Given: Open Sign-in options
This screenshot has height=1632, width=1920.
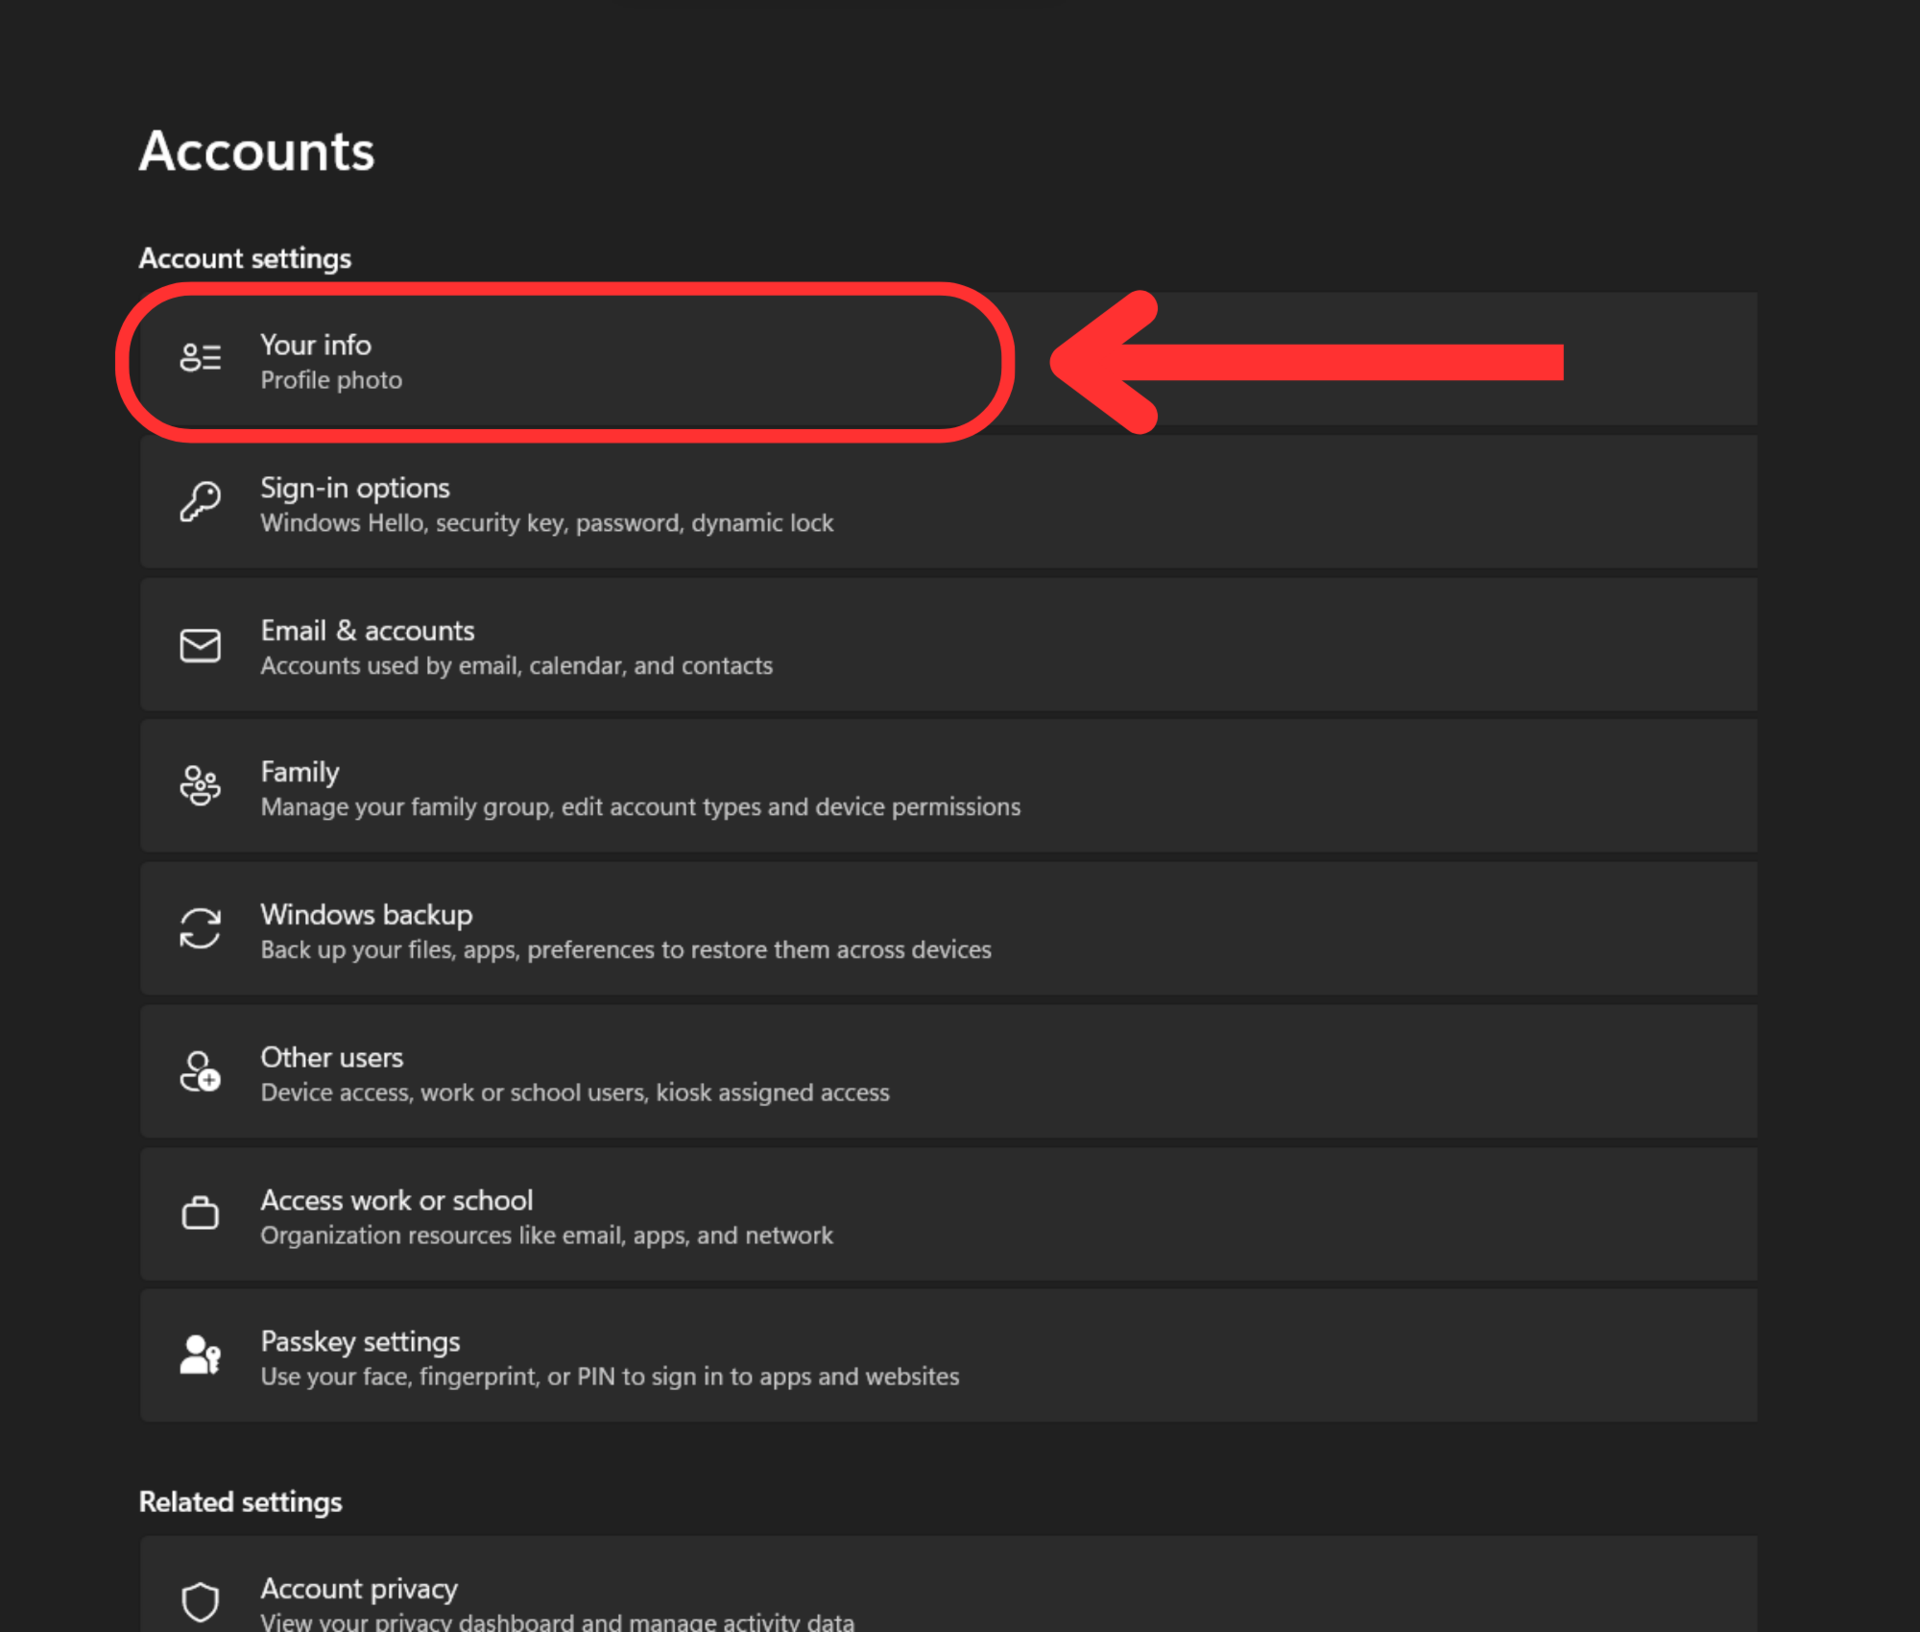Looking at the screenshot, I should [x=355, y=488].
